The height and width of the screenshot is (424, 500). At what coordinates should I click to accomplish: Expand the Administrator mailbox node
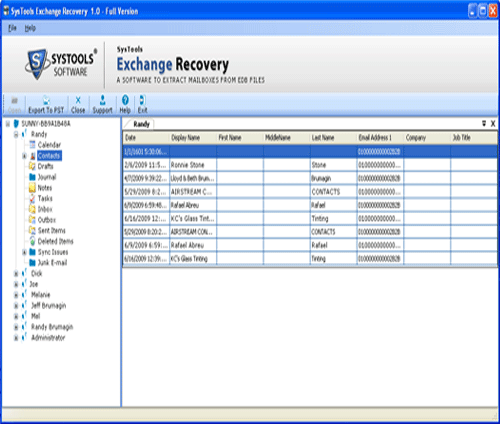coord(16,338)
